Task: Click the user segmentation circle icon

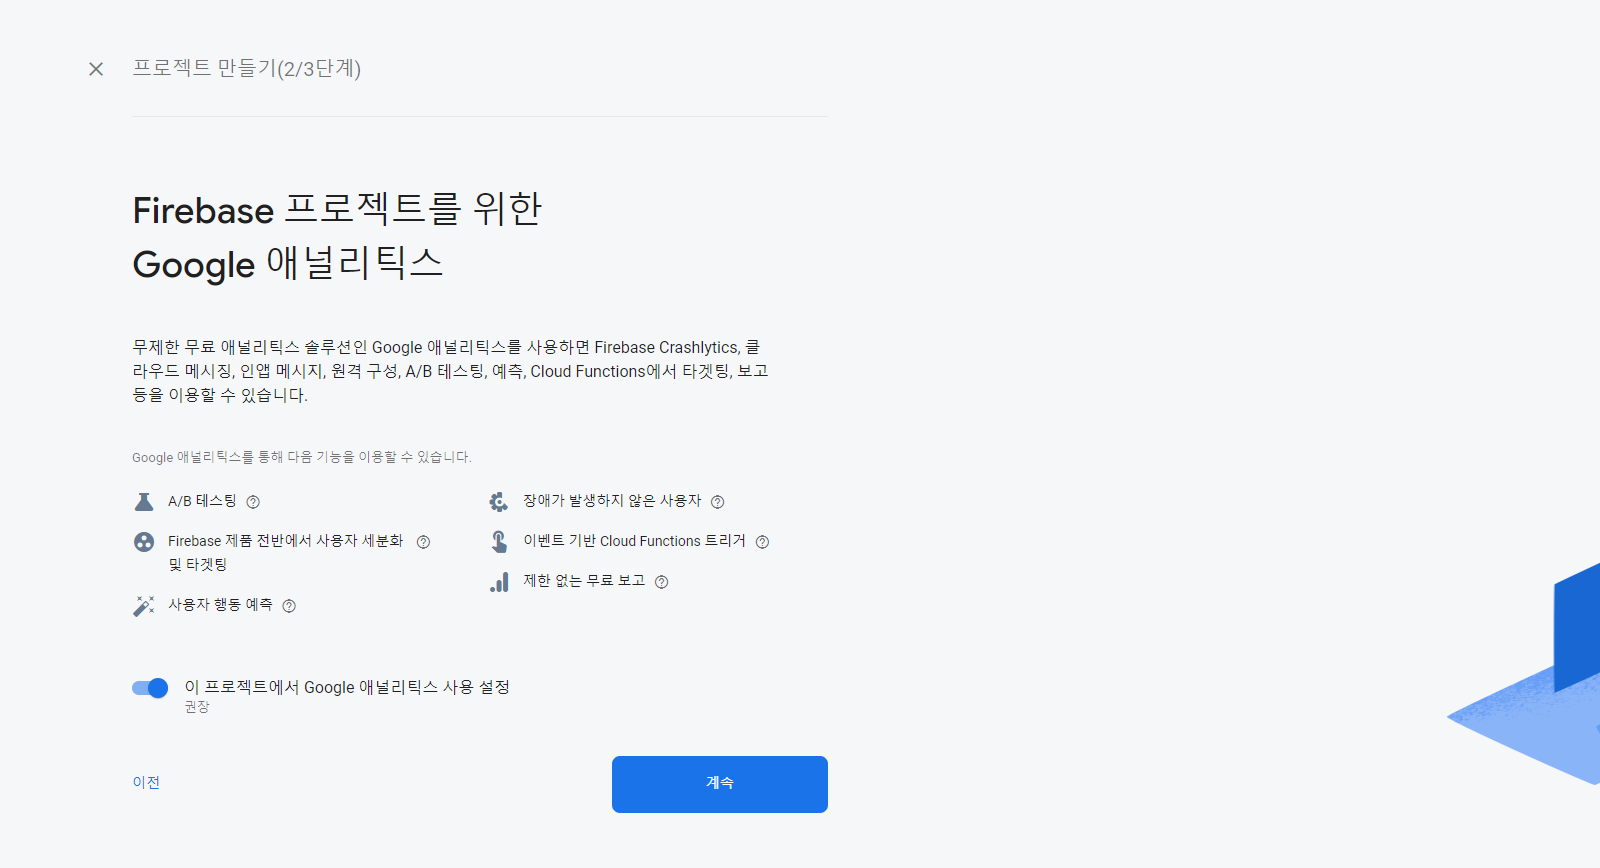Action: (x=144, y=542)
